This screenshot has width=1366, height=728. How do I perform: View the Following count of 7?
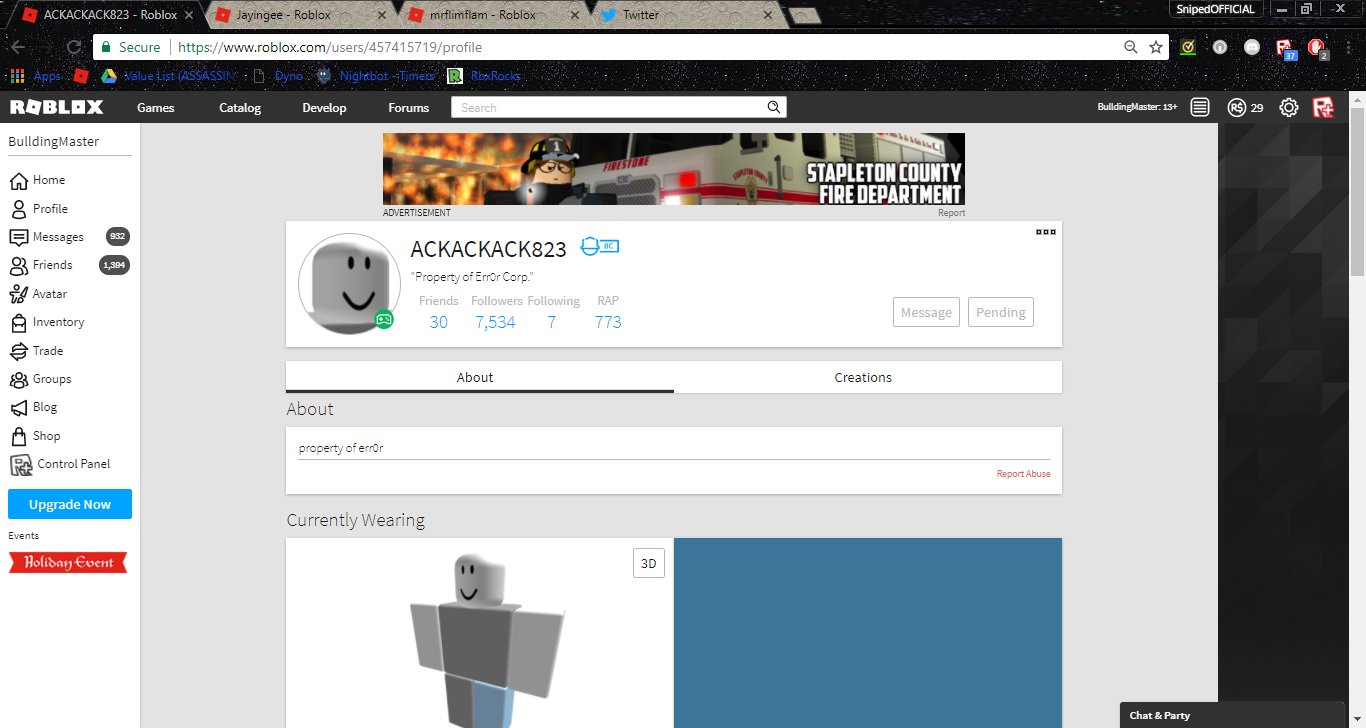(x=551, y=322)
